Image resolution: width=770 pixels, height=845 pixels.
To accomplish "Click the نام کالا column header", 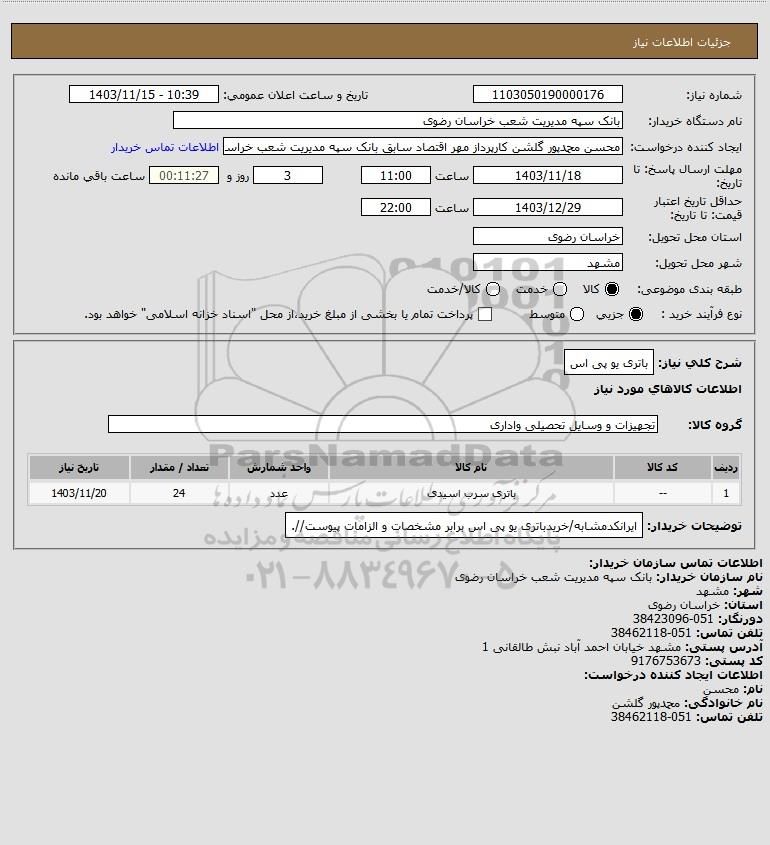I will tap(471, 467).
